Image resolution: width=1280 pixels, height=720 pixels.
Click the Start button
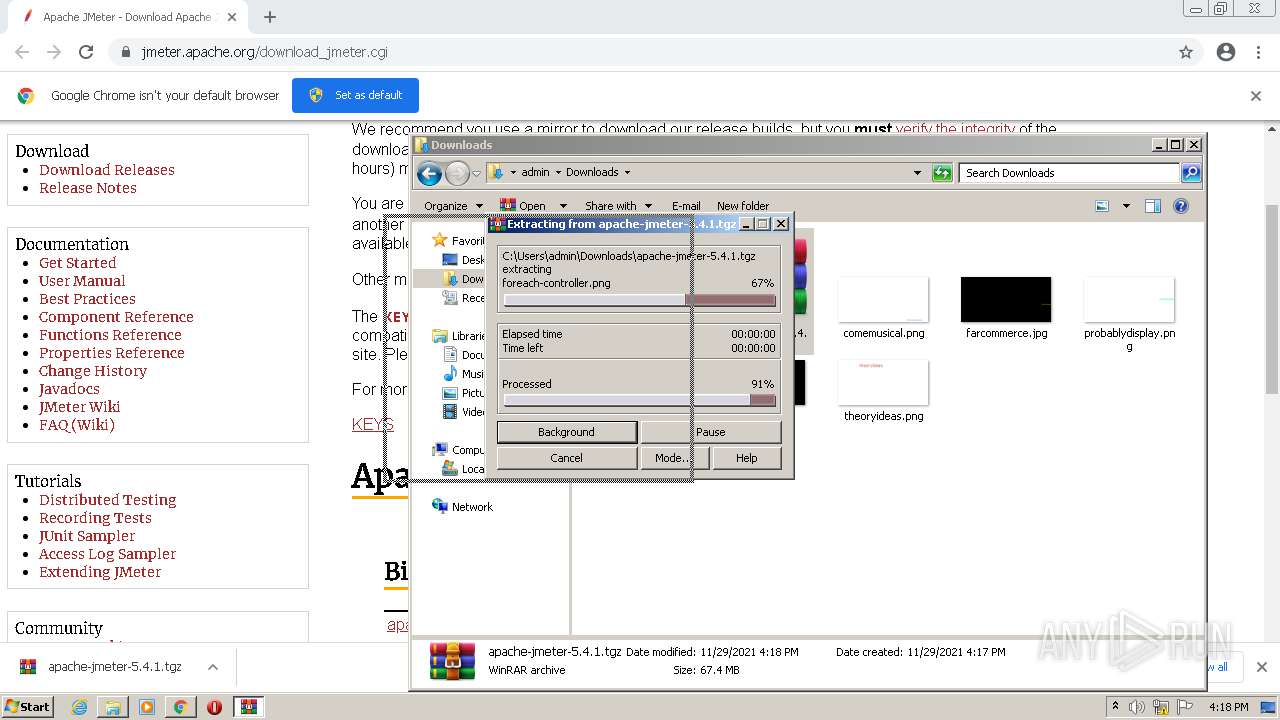[x=27, y=707]
